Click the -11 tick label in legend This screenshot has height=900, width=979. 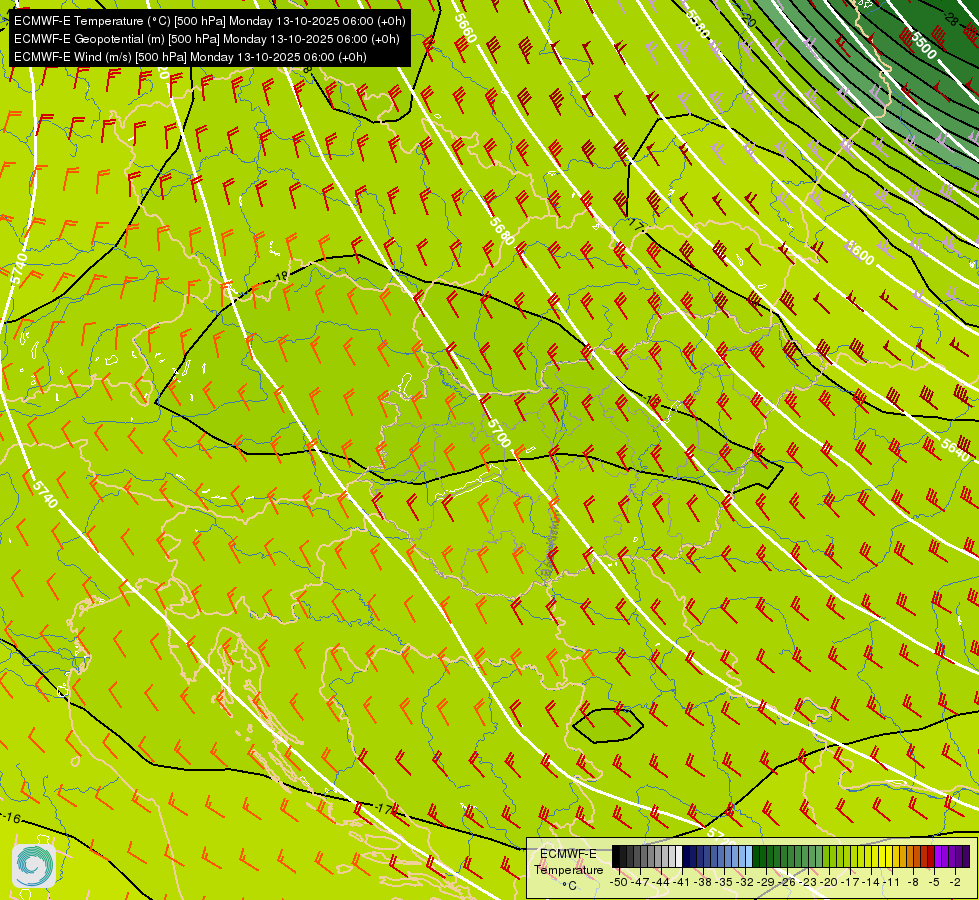click(x=892, y=882)
